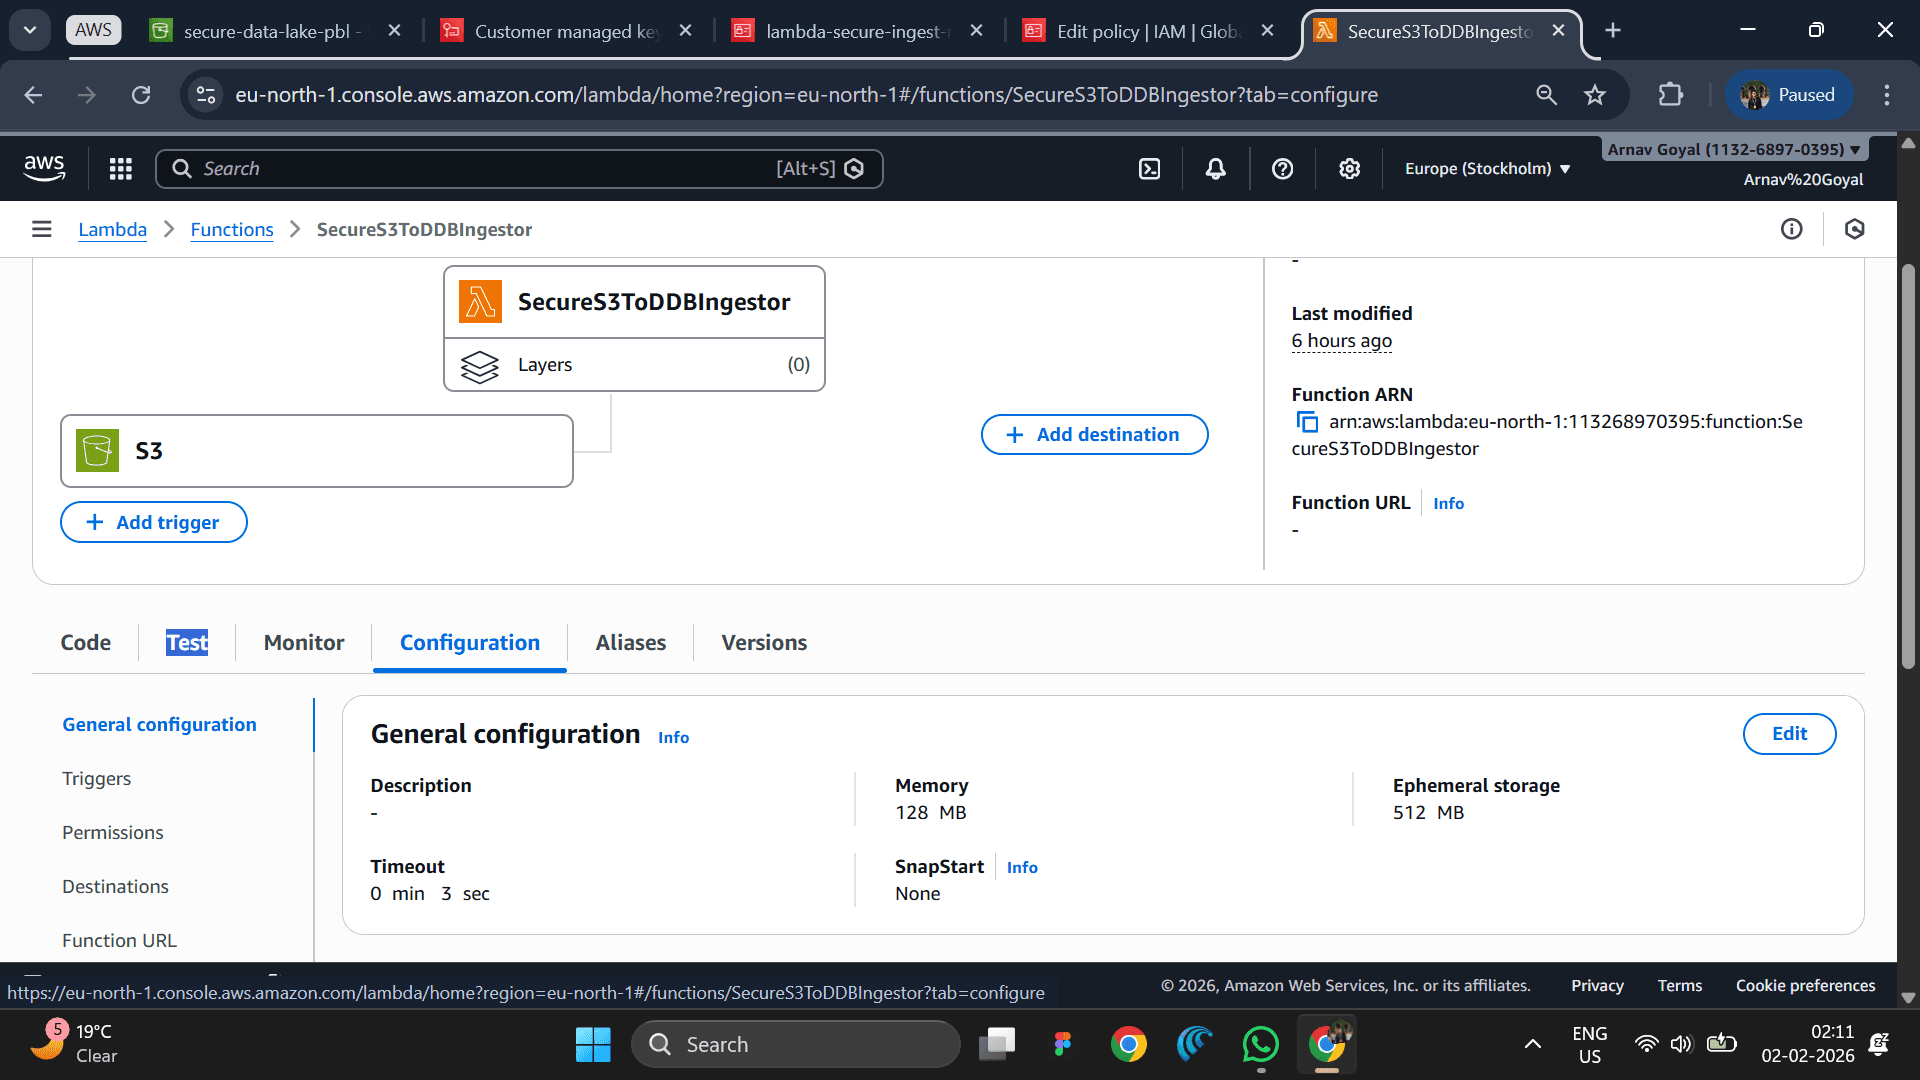This screenshot has height=1080, width=1920.
Task: Expand the Europe (Stockholm) region dropdown
Action: tap(1487, 169)
